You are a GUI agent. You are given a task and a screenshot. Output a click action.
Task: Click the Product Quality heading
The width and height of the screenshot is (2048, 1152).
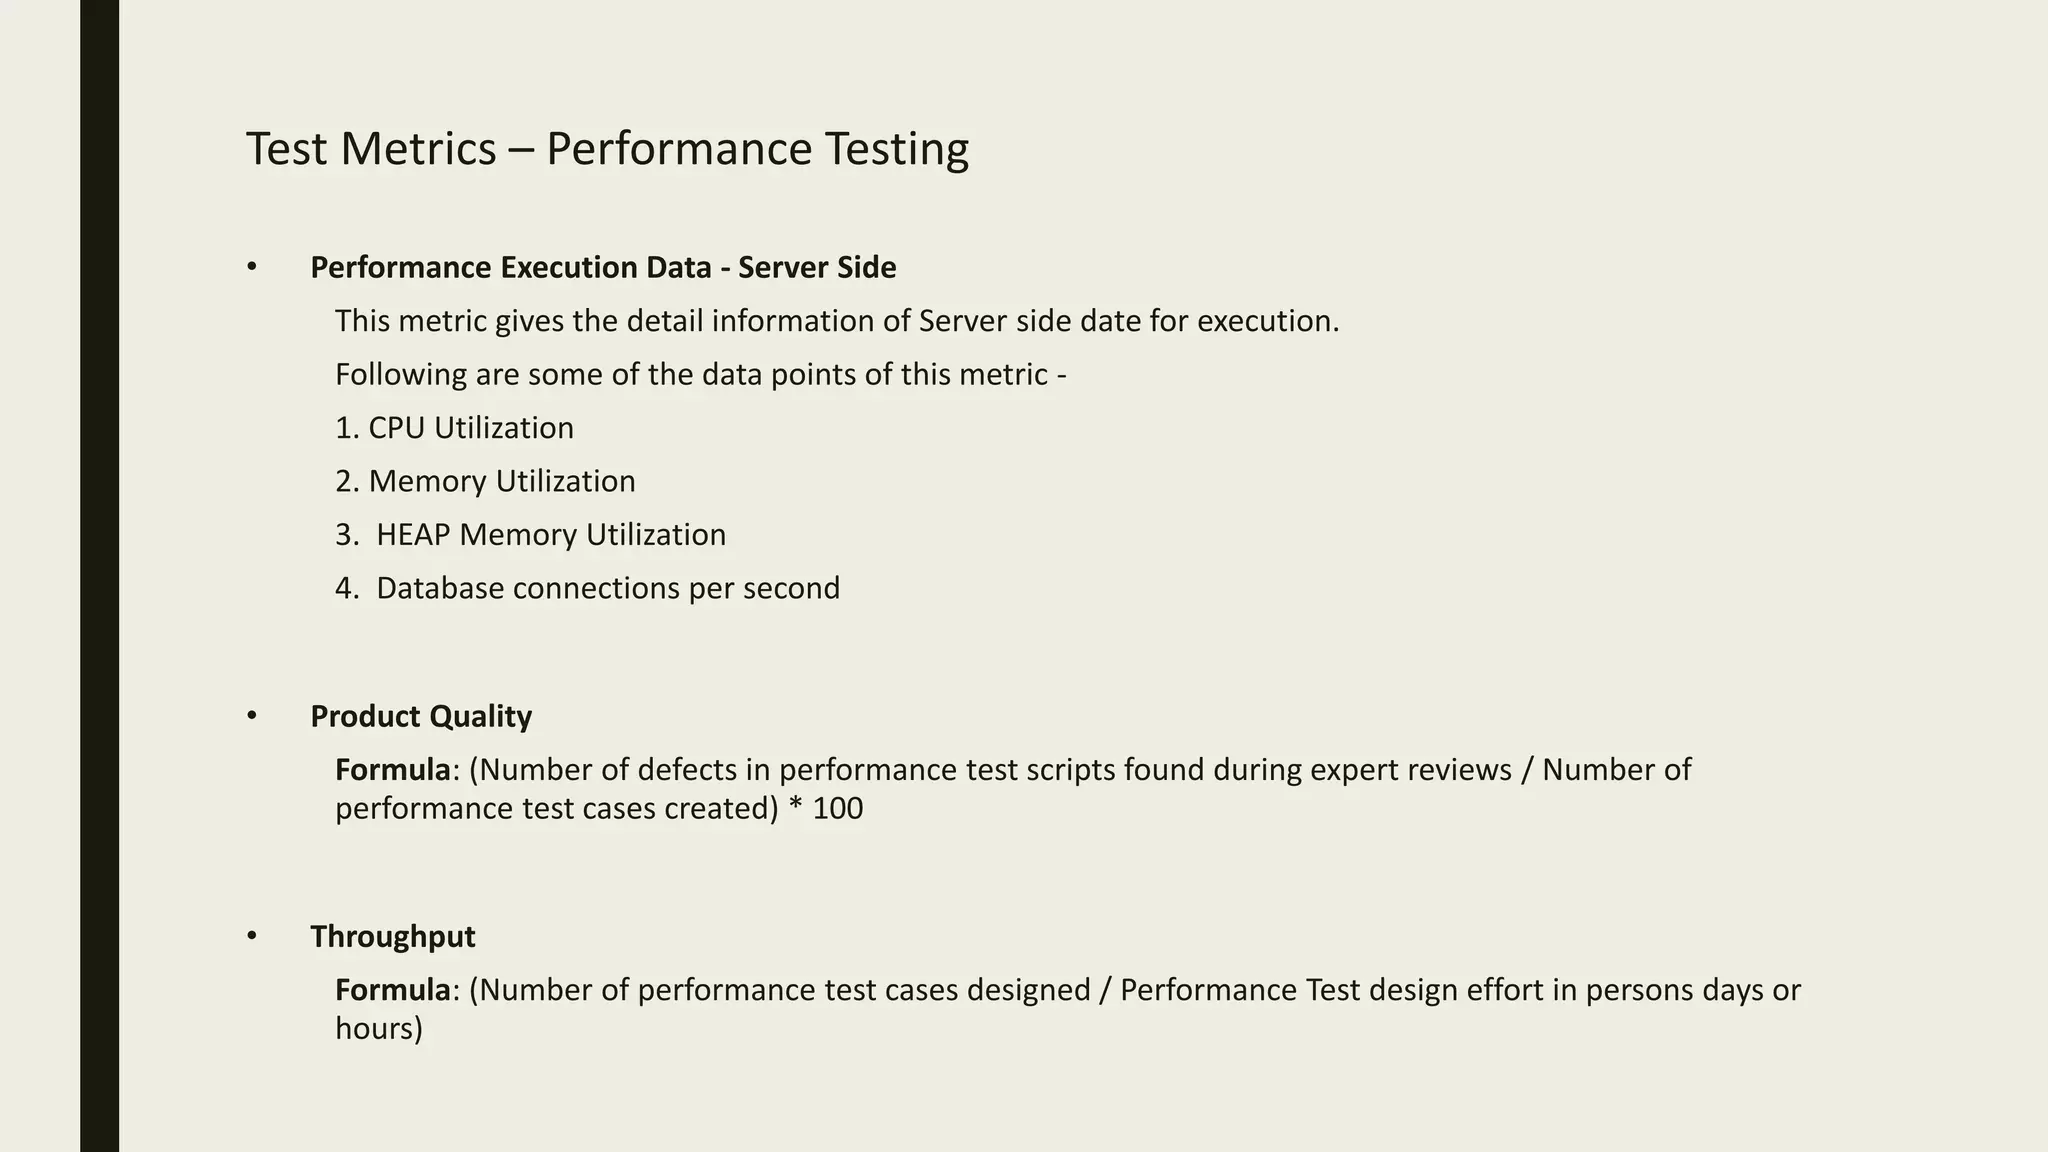421,716
